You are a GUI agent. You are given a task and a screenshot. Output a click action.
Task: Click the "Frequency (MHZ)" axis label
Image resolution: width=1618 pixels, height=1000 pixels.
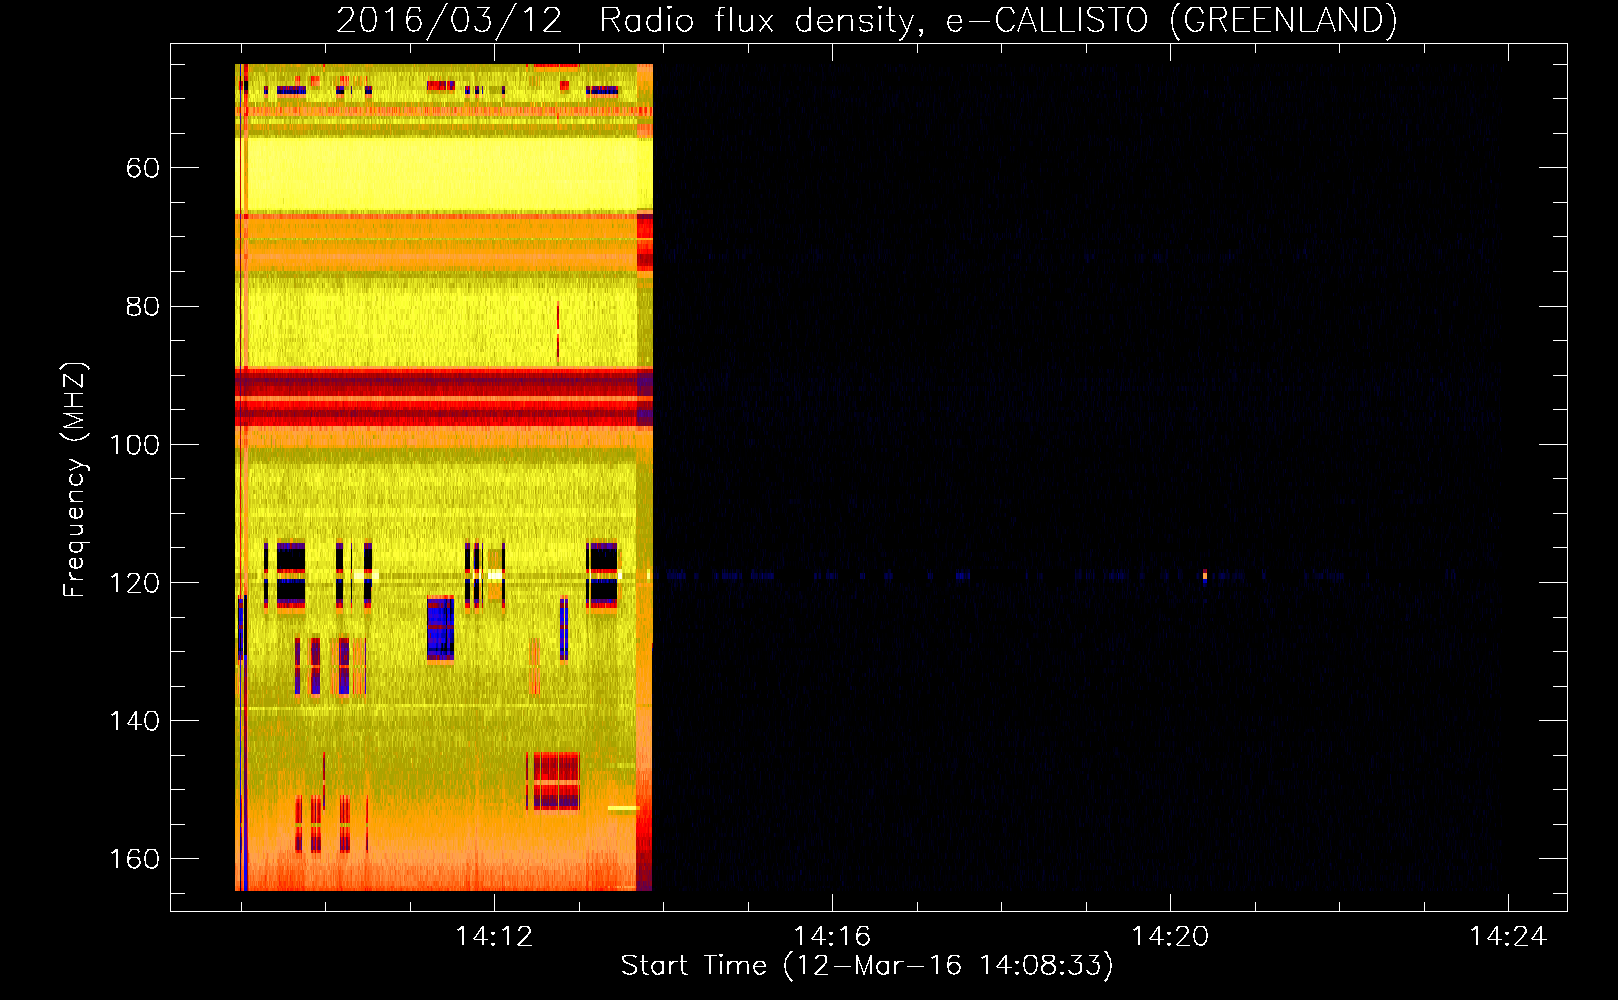(75, 479)
